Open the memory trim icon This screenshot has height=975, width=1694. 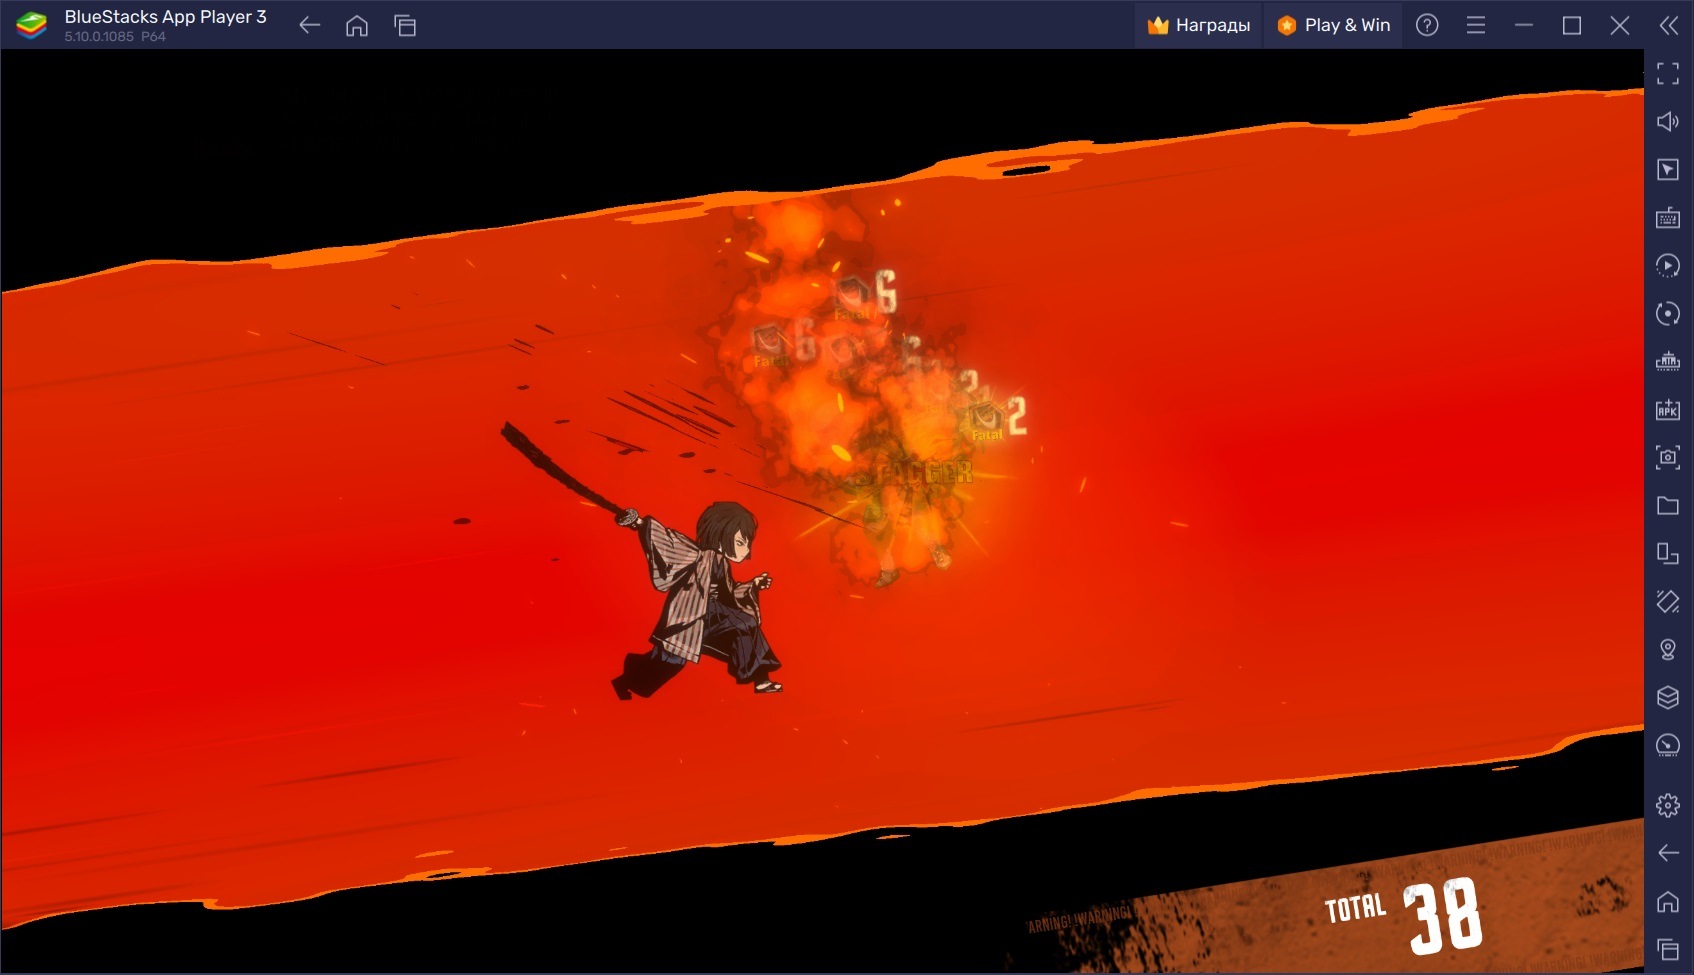tap(1667, 361)
